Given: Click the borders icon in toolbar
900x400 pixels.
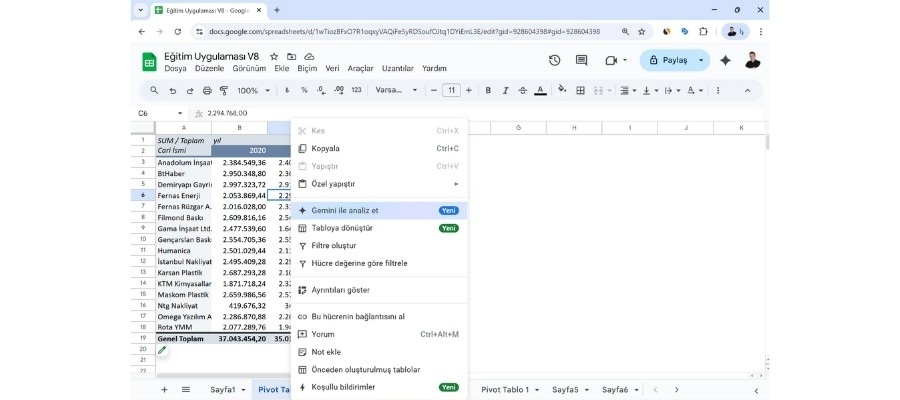Looking at the screenshot, I should (x=580, y=90).
